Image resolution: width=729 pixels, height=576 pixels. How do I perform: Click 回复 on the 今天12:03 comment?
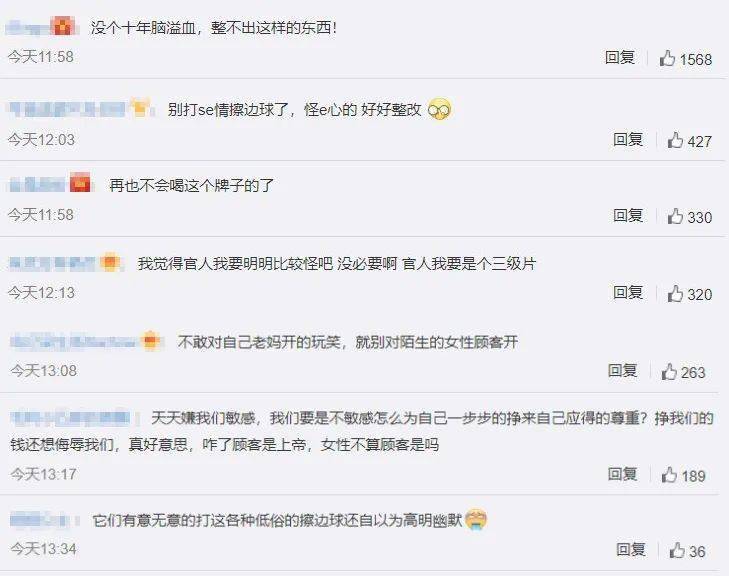(628, 139)
